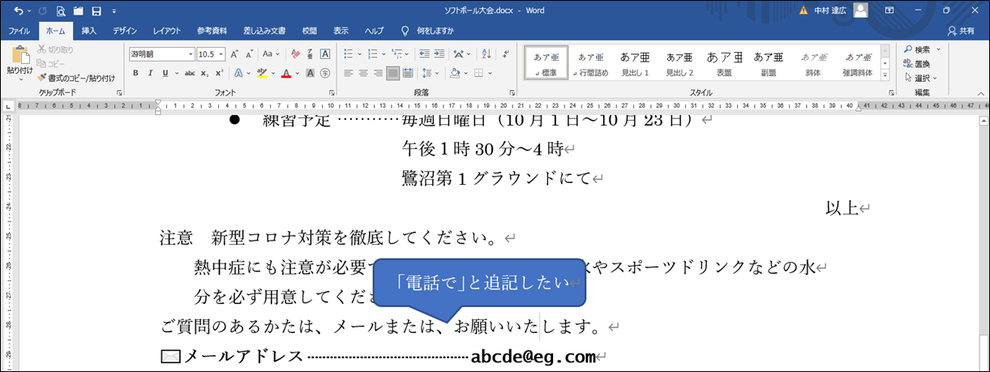Apply the 見出し 1 heading style
The height and width of the screenshot is (372, 990).
635,63
